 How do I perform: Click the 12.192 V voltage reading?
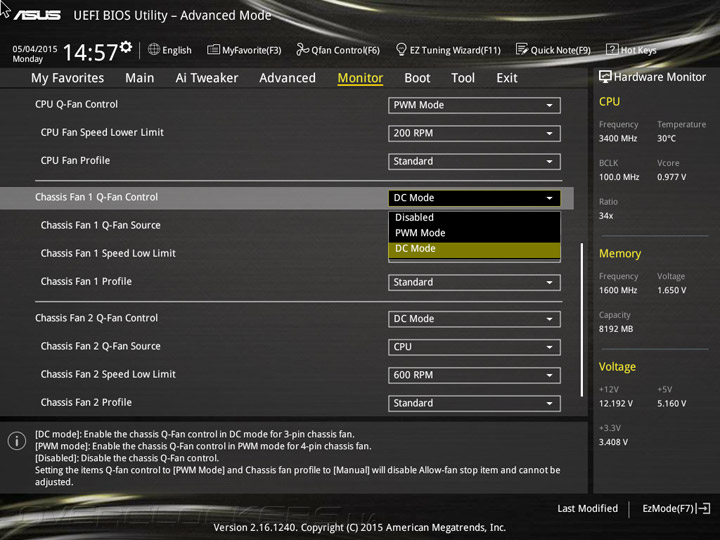point(616,403)
